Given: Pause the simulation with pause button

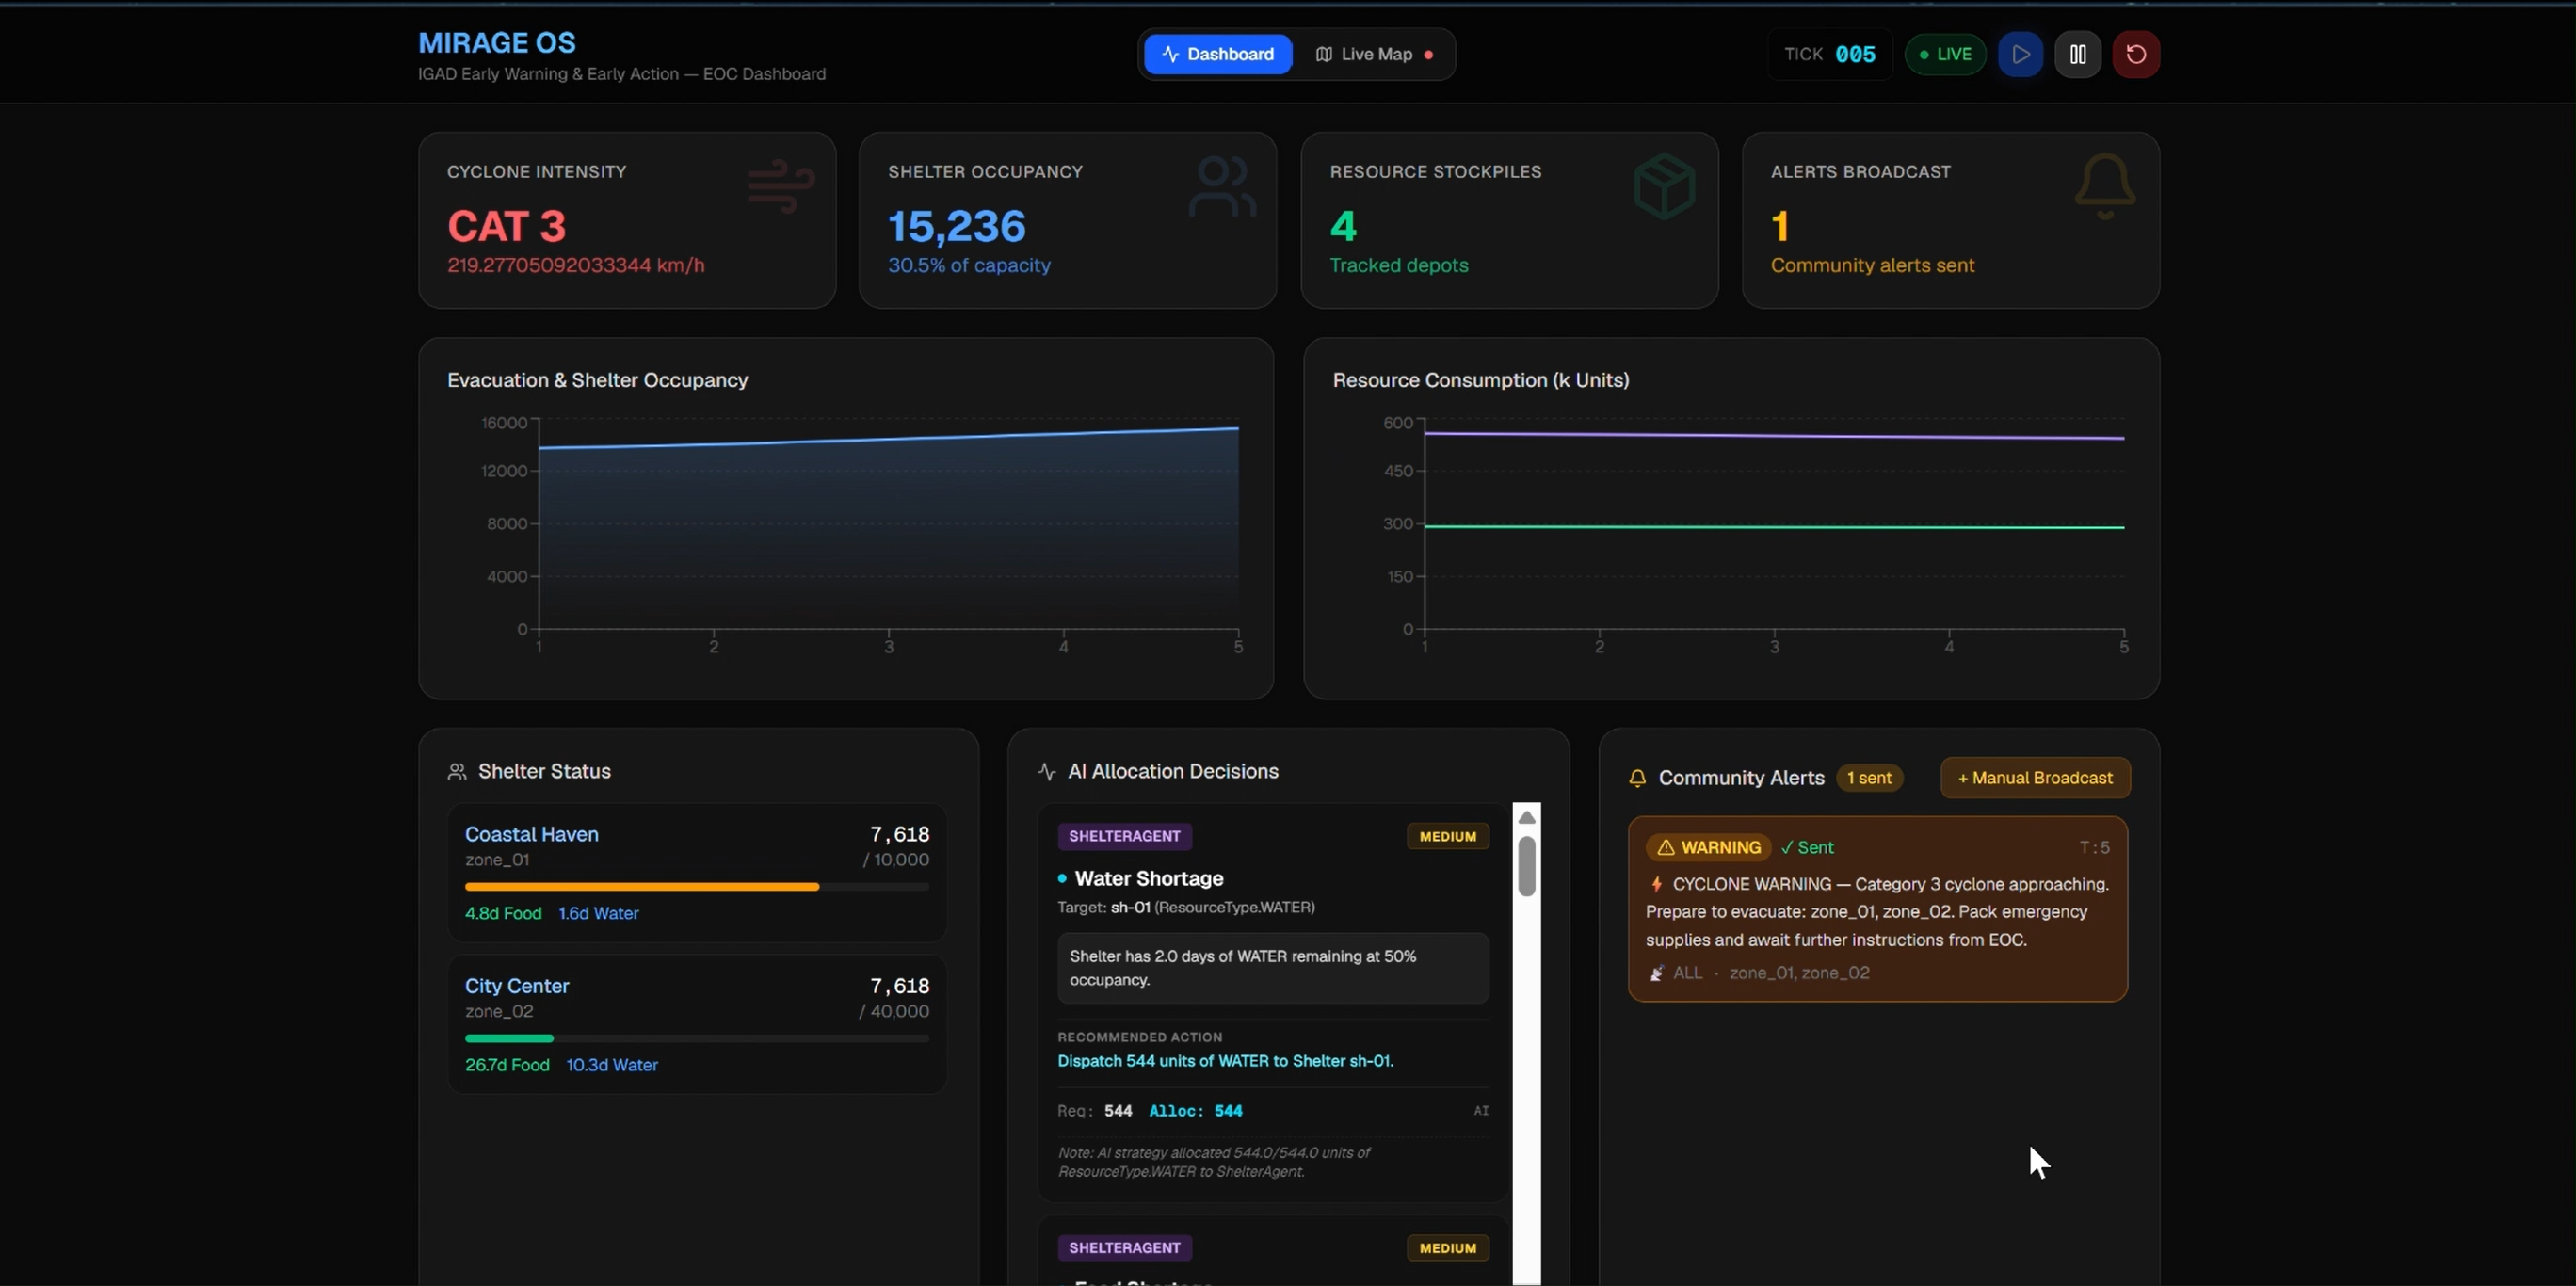Looking at the screenshot, I should pos(2077,54).
